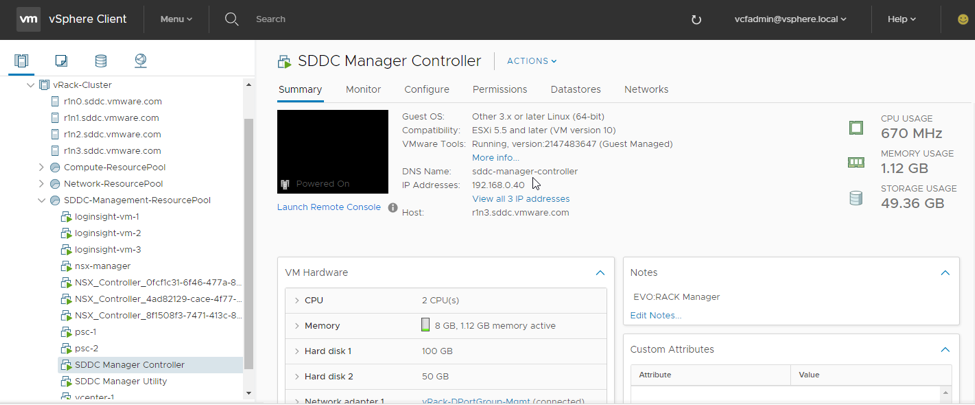Viewport: 975px width, 405px height.
Task: Open the ACTIONS dropdown
Action: pos(531,61)
